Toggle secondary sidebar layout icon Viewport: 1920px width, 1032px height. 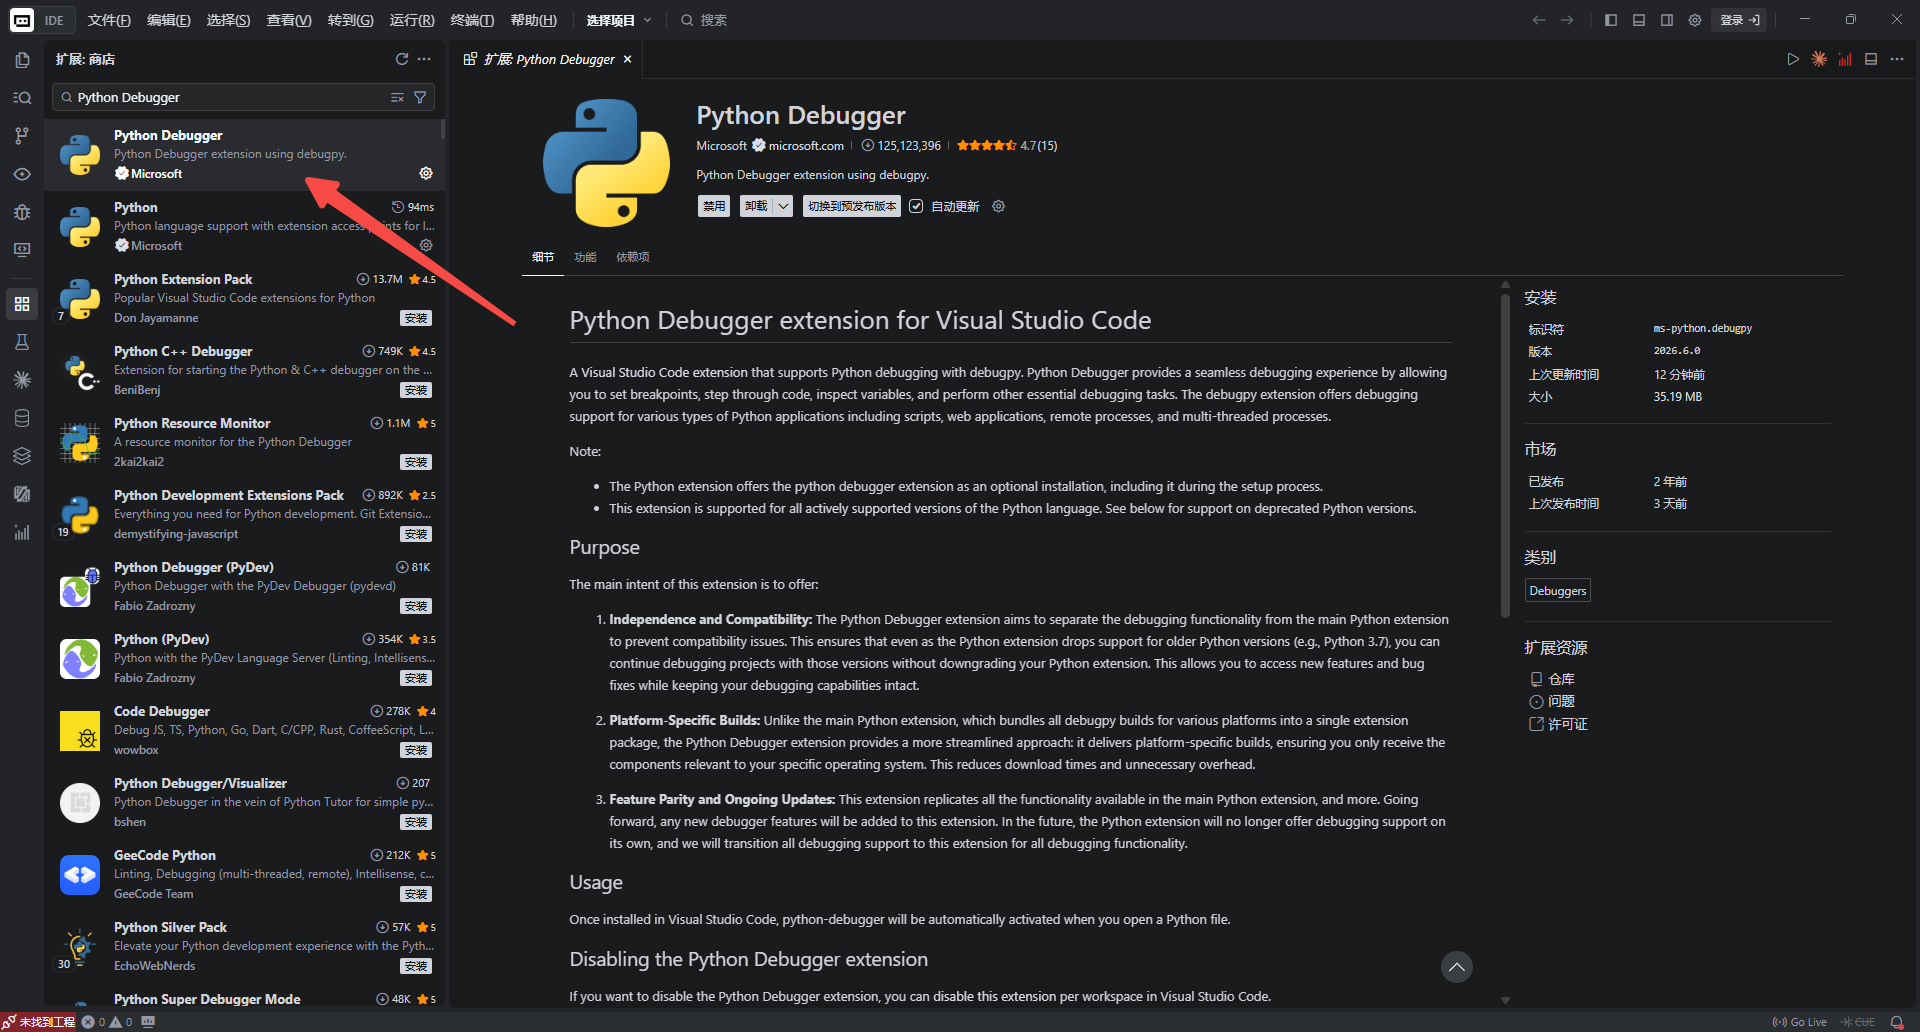coord(1667,20)
